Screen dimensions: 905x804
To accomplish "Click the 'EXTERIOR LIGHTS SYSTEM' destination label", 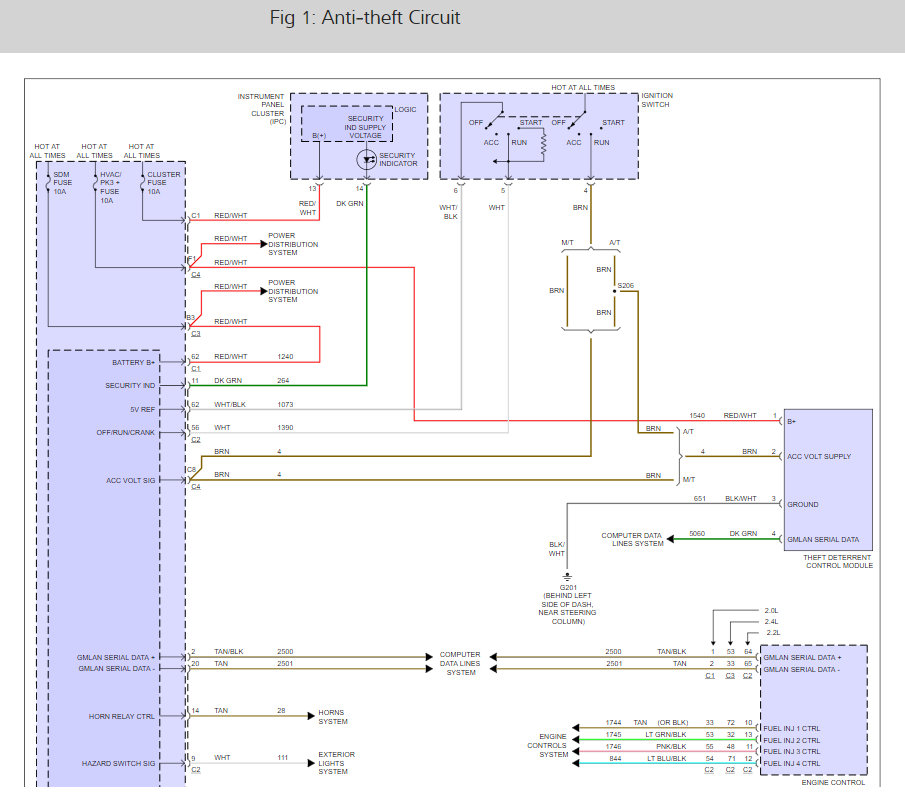I will point(336,763).
